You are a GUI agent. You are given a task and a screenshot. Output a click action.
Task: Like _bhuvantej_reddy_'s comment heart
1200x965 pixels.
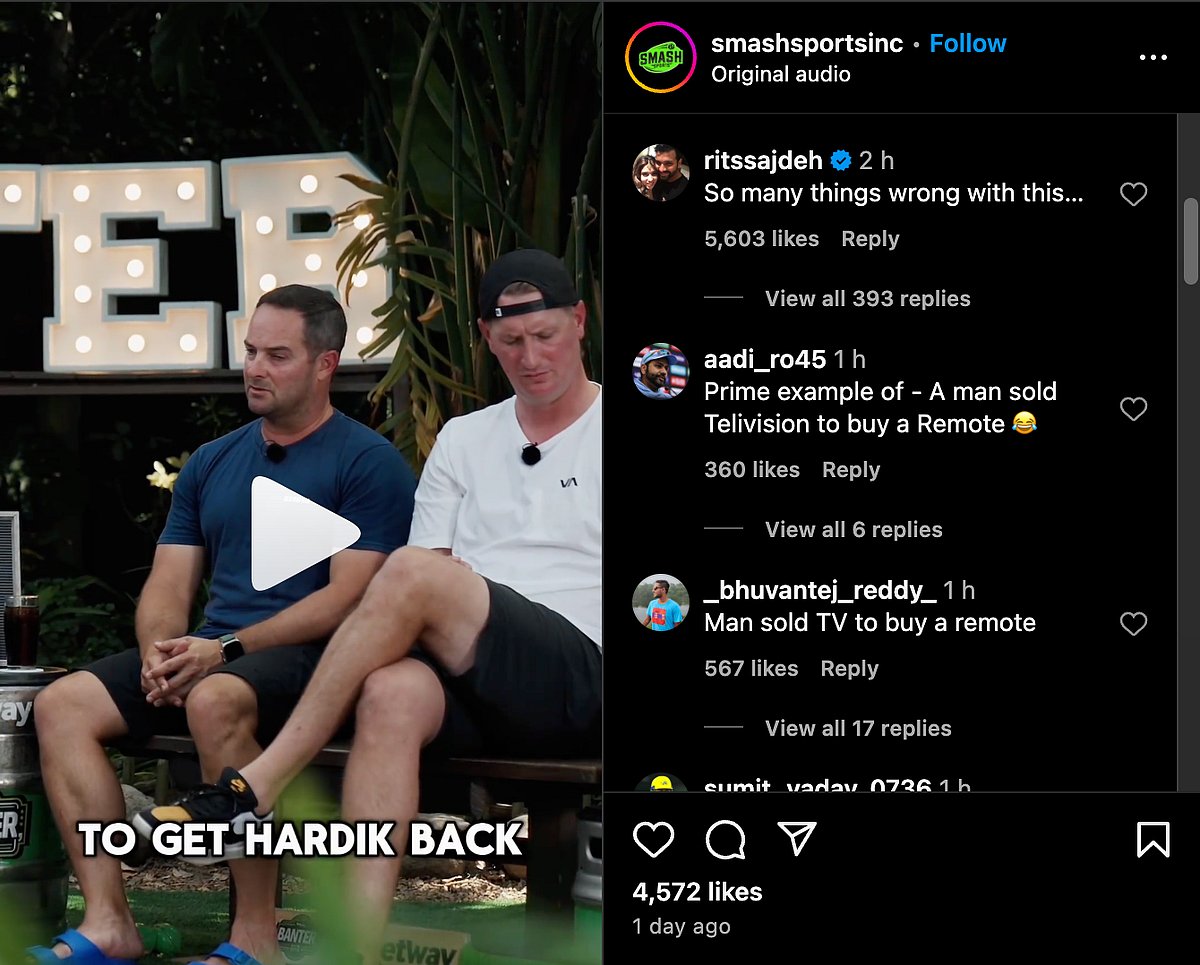pos(1133,624)
